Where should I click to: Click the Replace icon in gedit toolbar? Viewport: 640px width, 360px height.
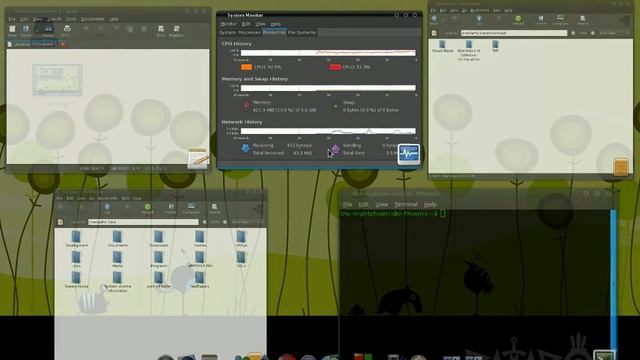(176, 29)
